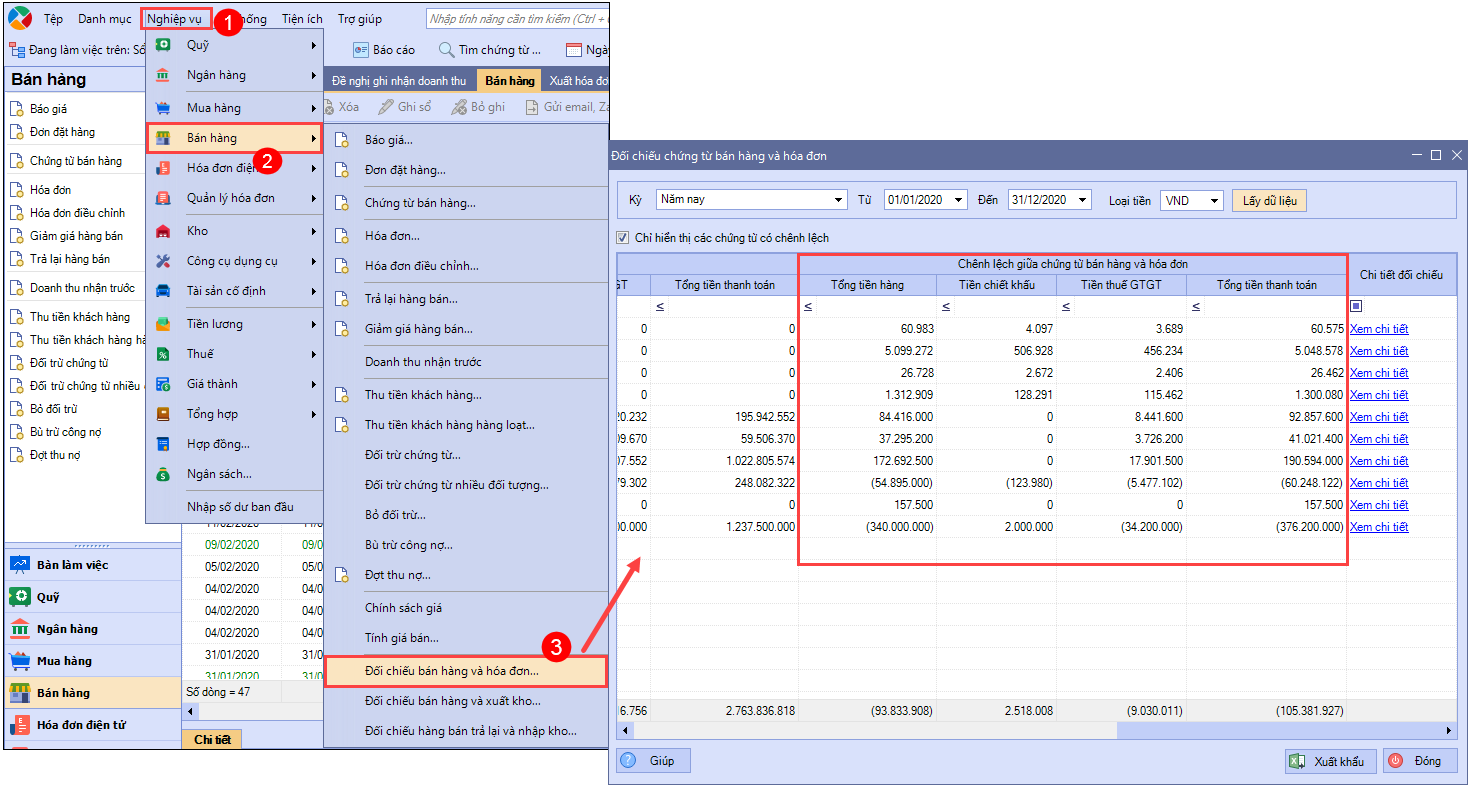Expand the Kho submenu arrow

pos(313,231)
